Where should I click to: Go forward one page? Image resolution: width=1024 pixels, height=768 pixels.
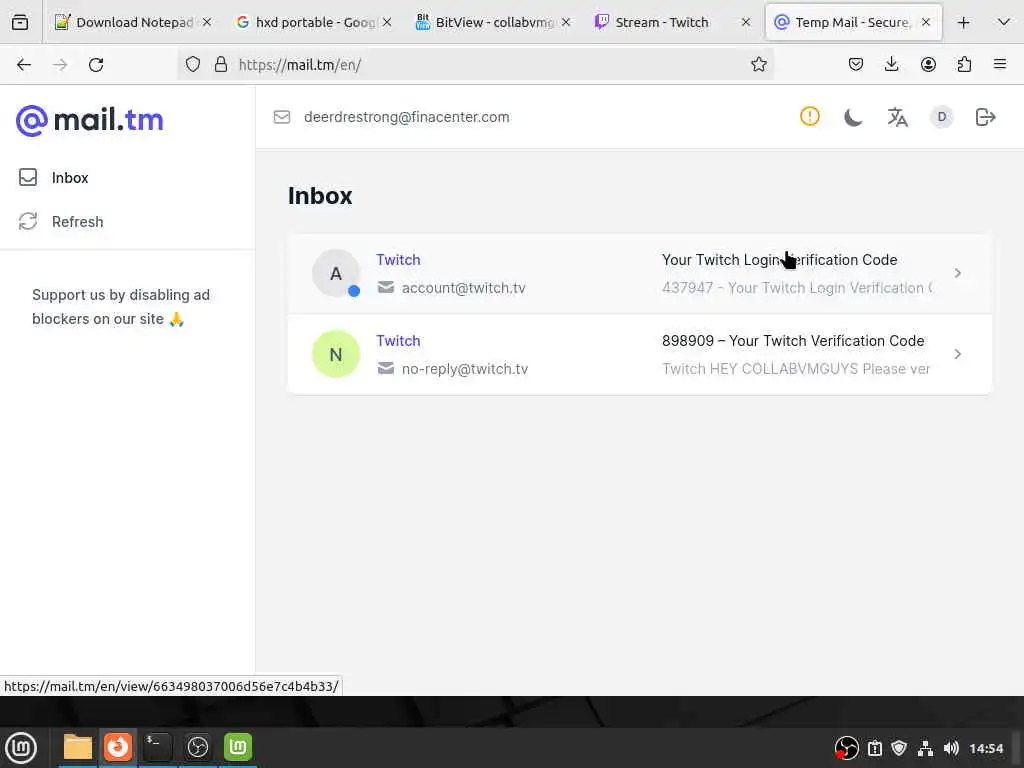point(60,64)
